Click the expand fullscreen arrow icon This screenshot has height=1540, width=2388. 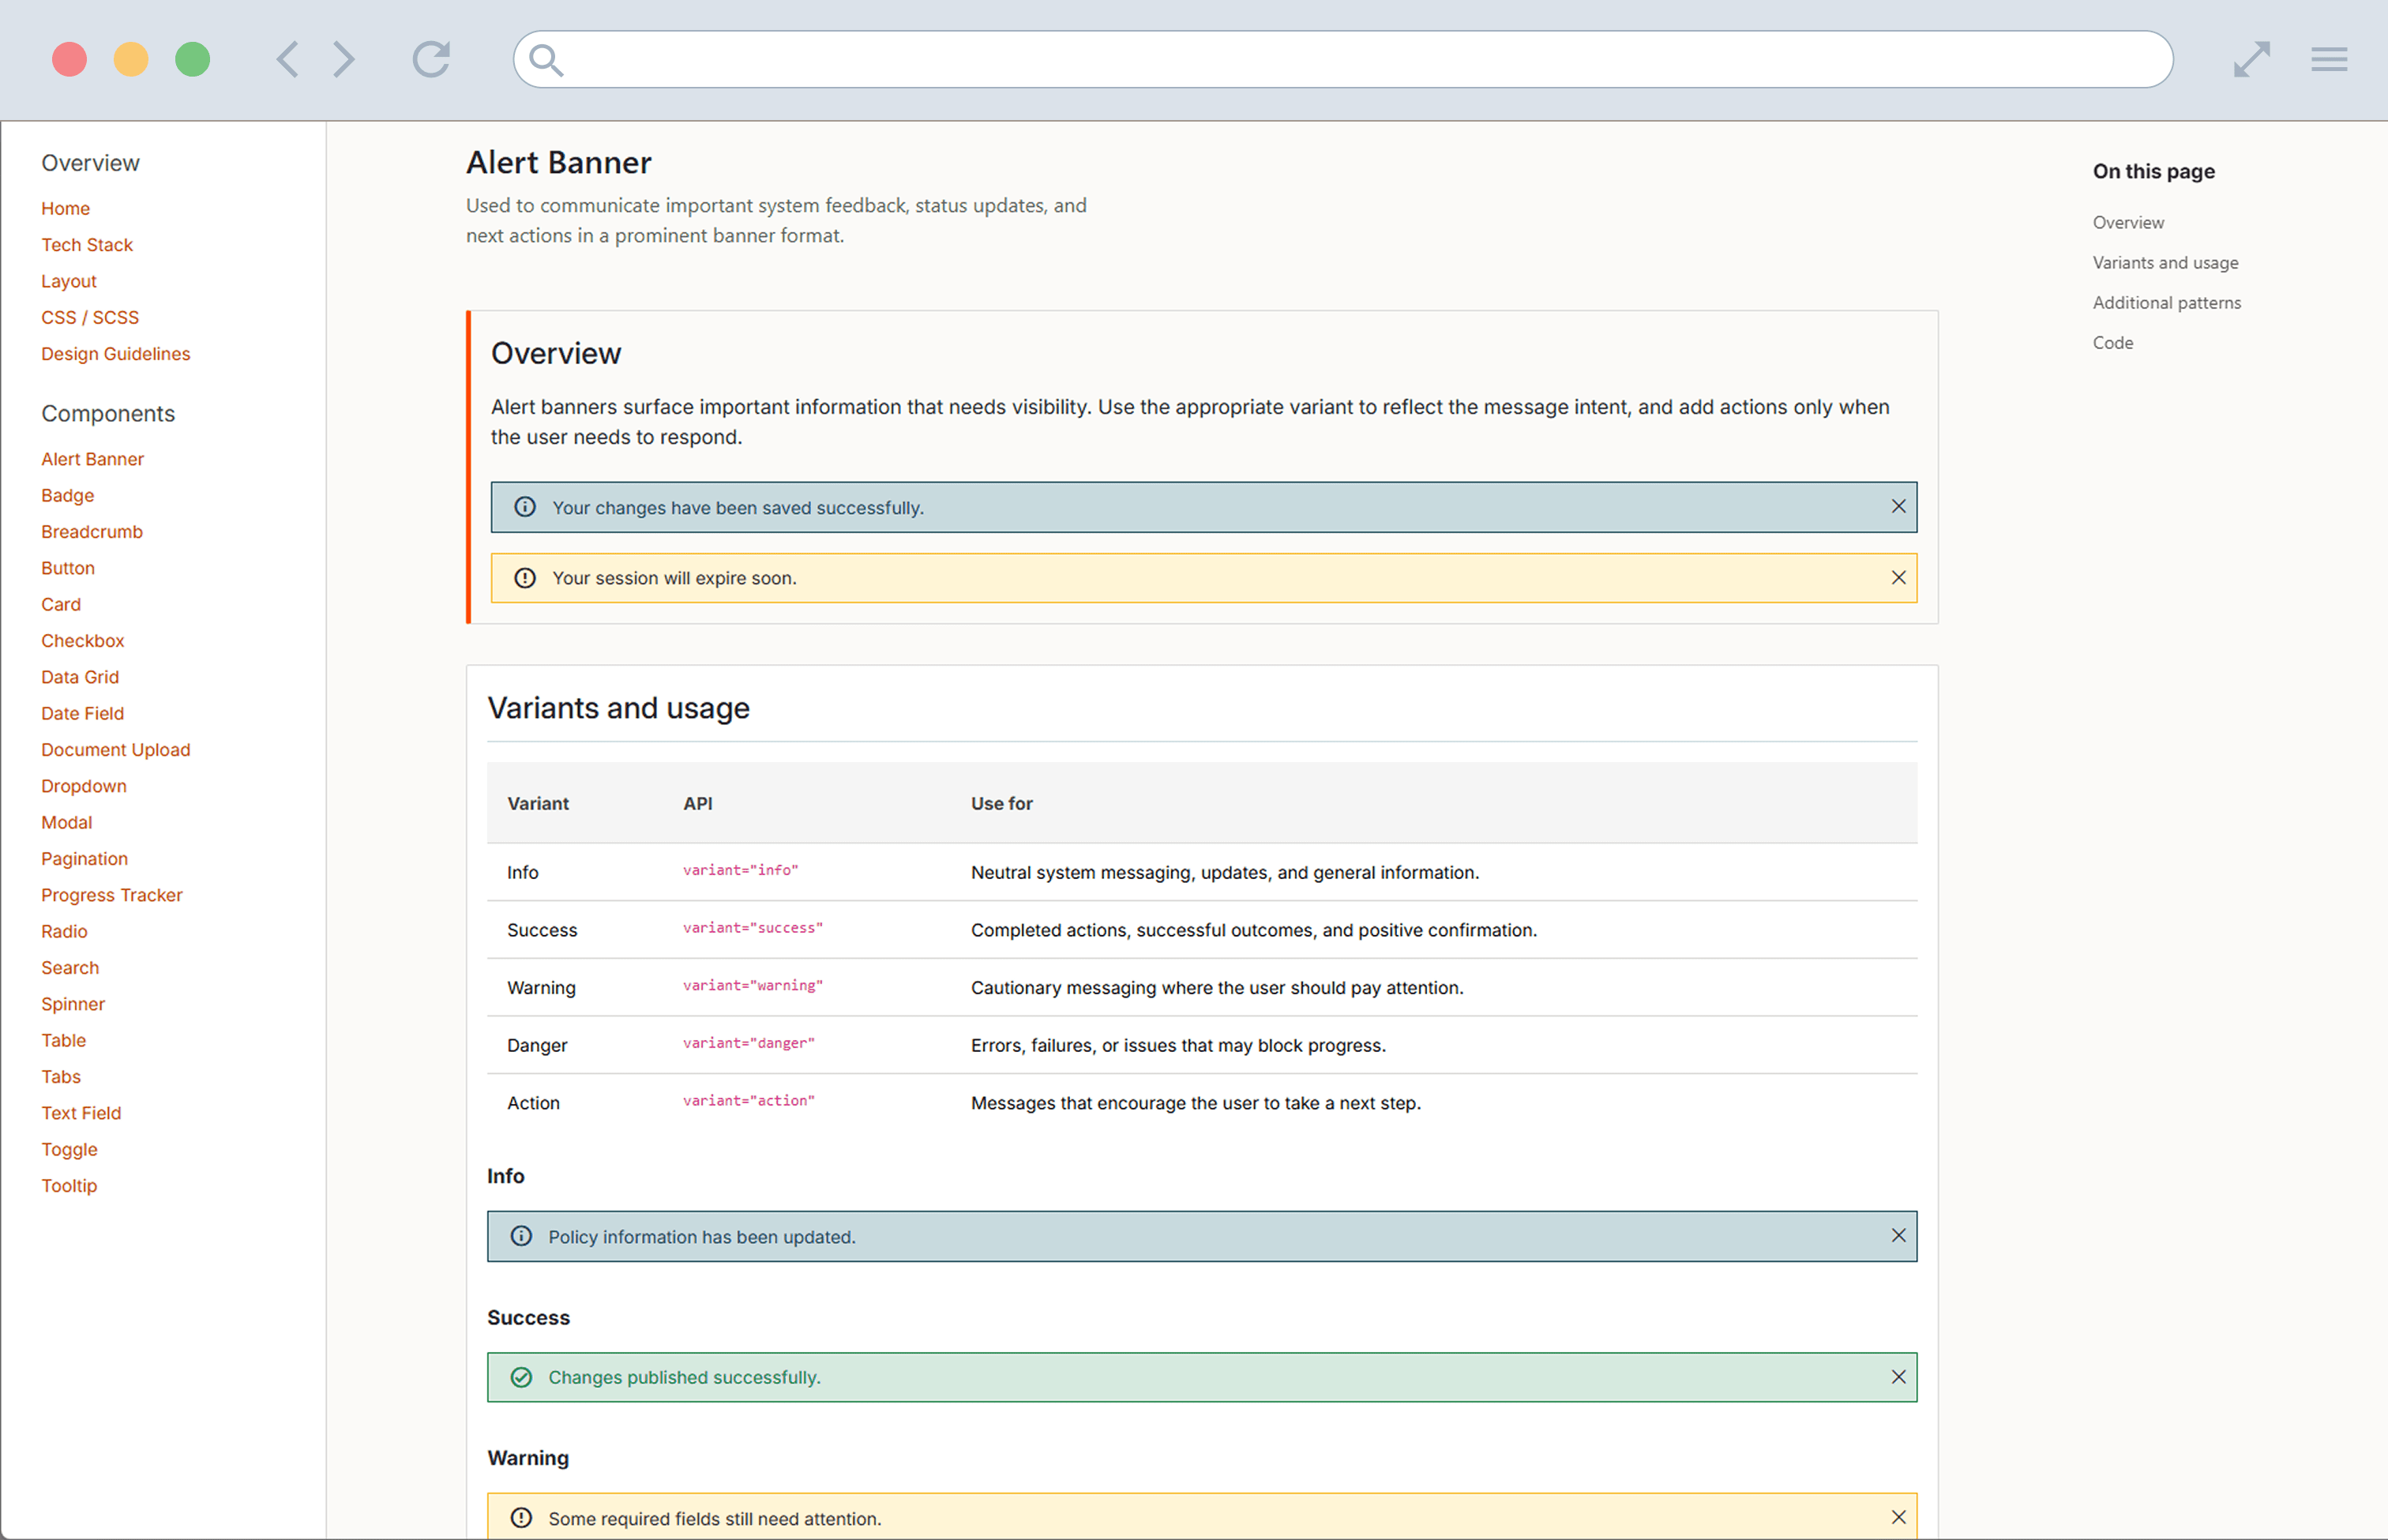click(2252, 59)
